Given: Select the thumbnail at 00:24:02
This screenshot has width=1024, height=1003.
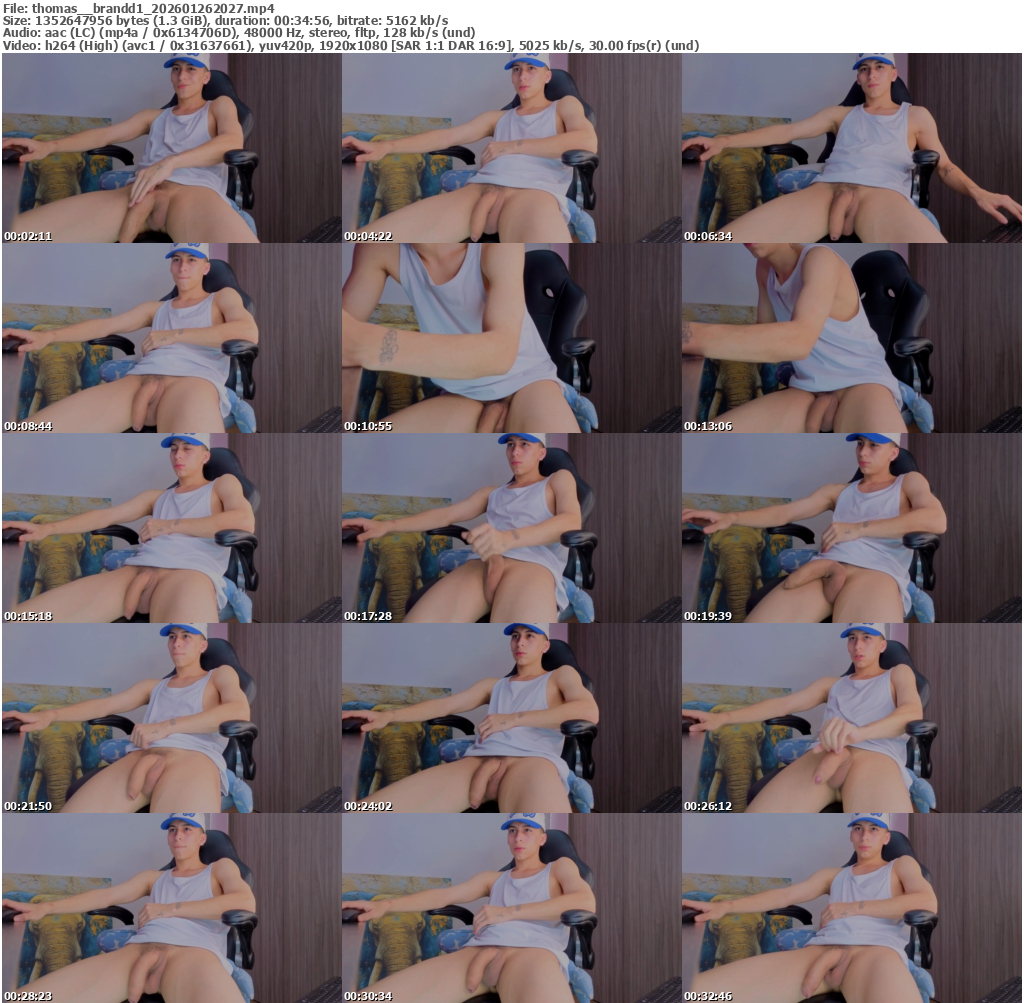Looking at the screenshot, I should (511, 718).
